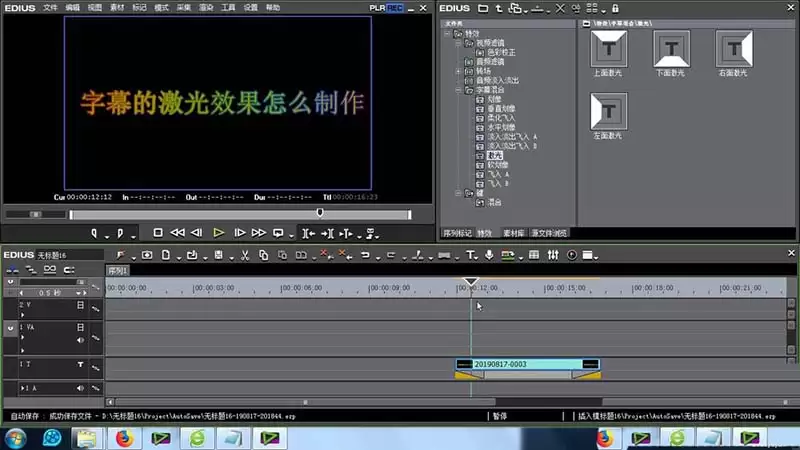
Task: Click the multicam grid icon
Action: 534,255
